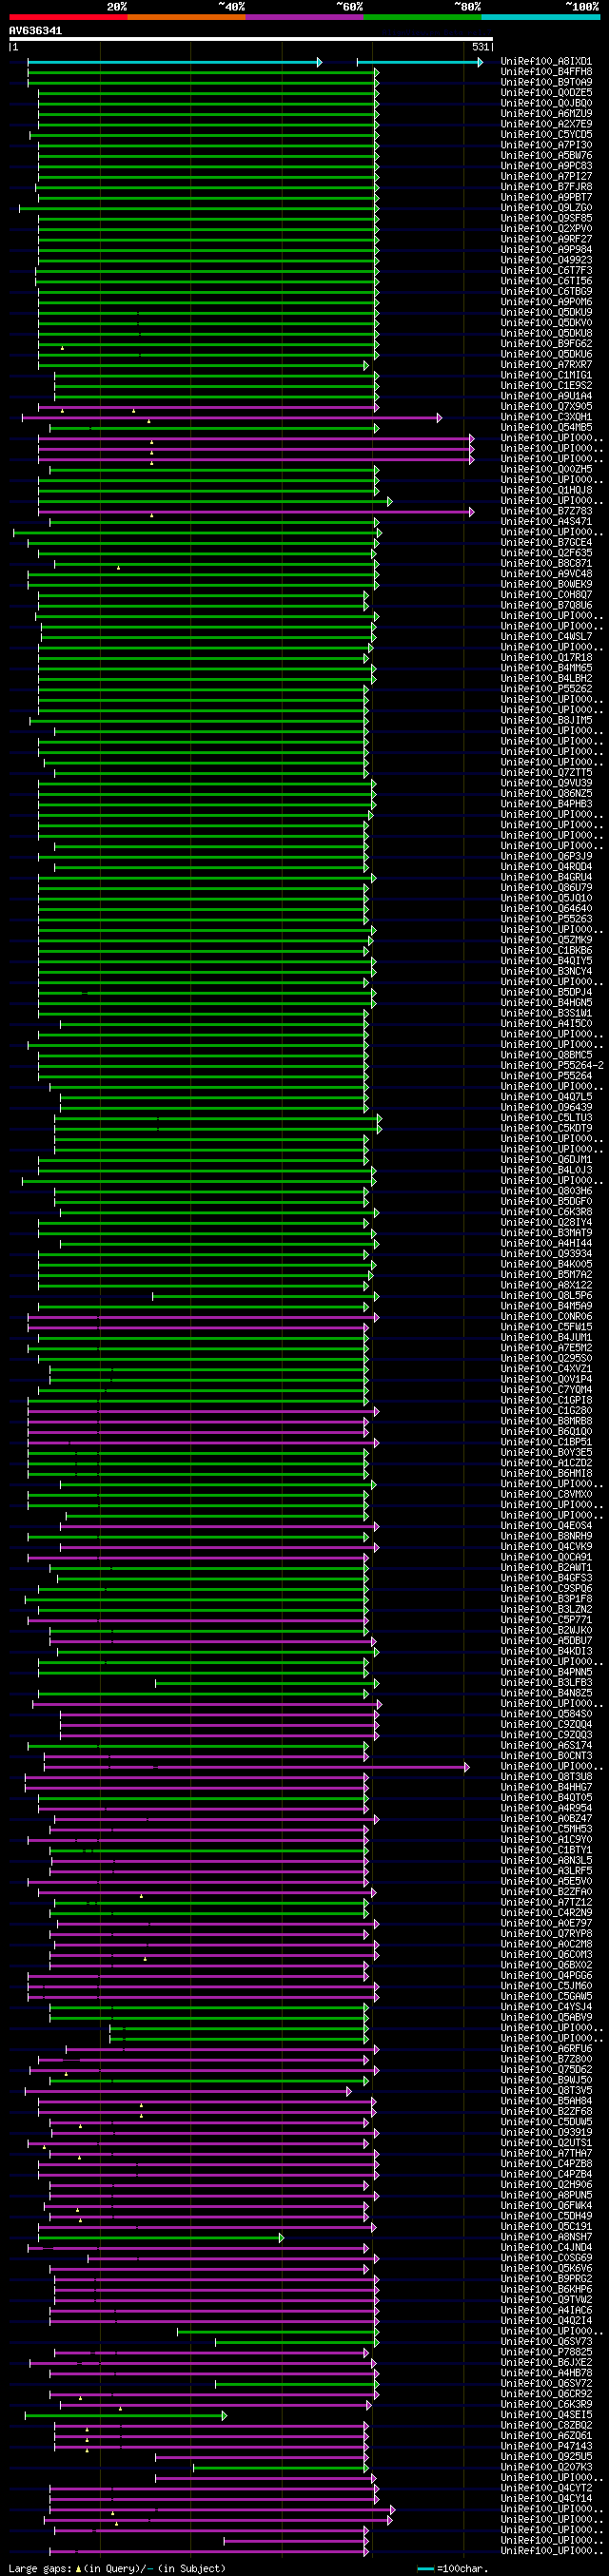The image size is (609, 2576).
Task: Open hit UniRef100_Q75D62
Action: pyautogui.click(x=546, y=2070)
